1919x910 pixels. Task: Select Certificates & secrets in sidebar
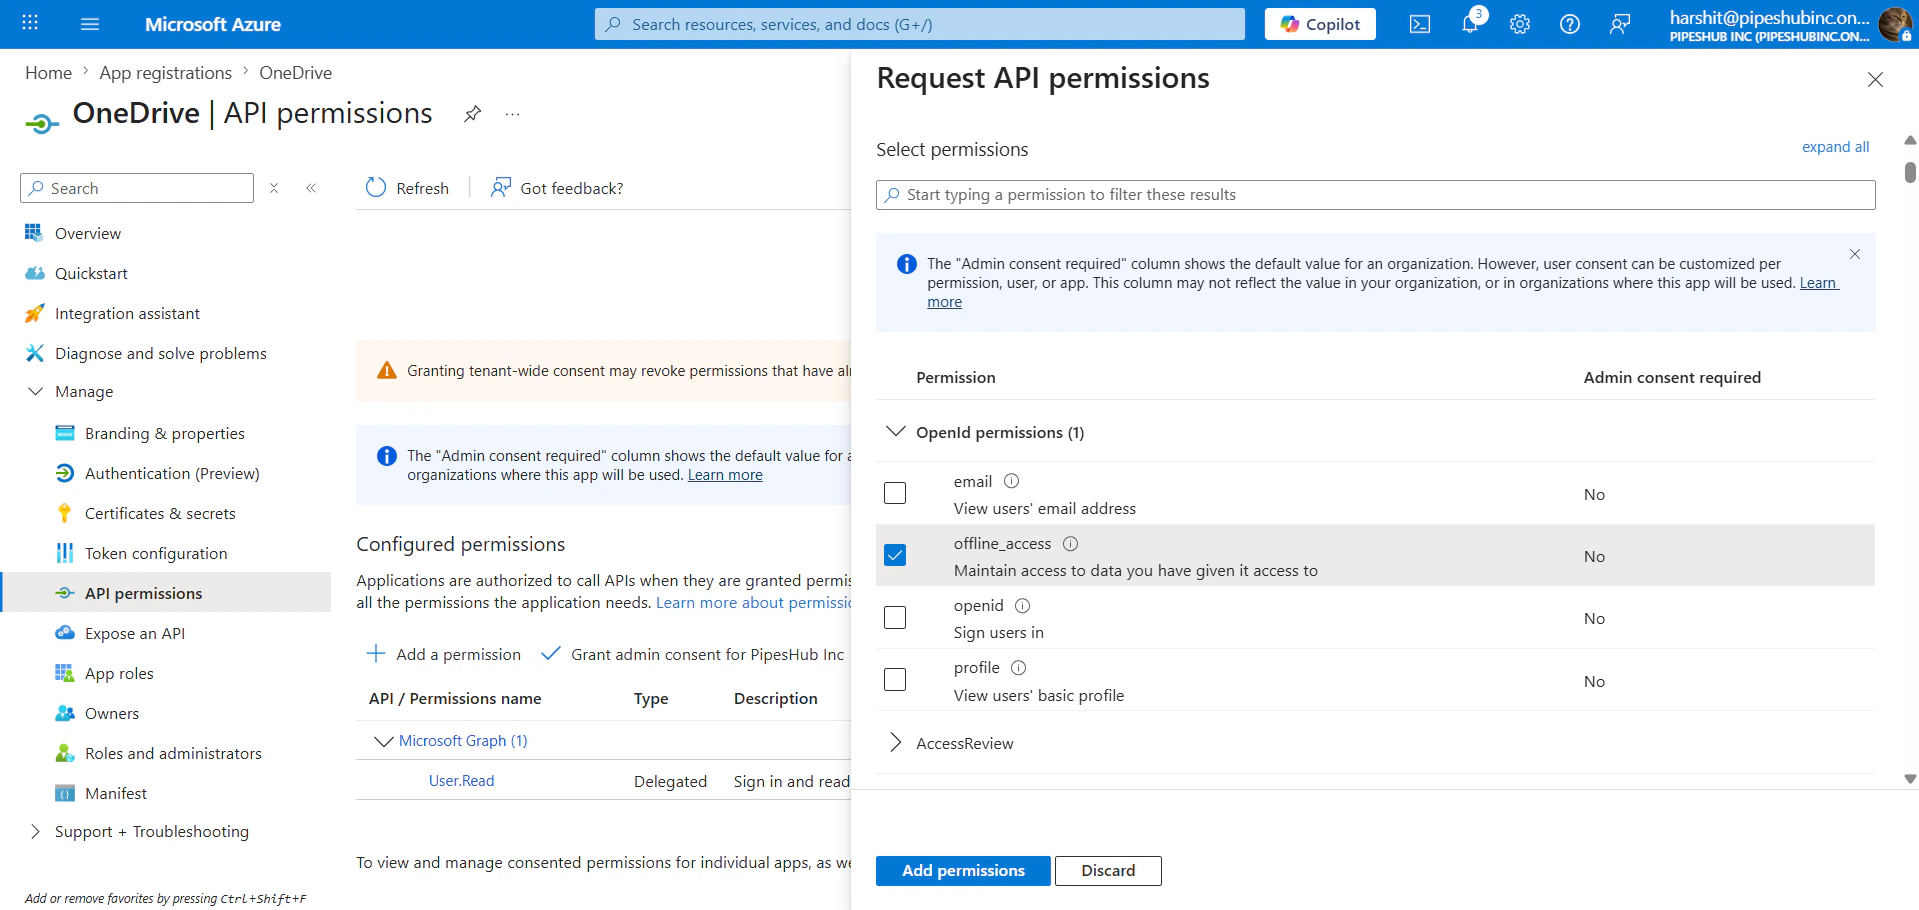click(x=158, y=512)
